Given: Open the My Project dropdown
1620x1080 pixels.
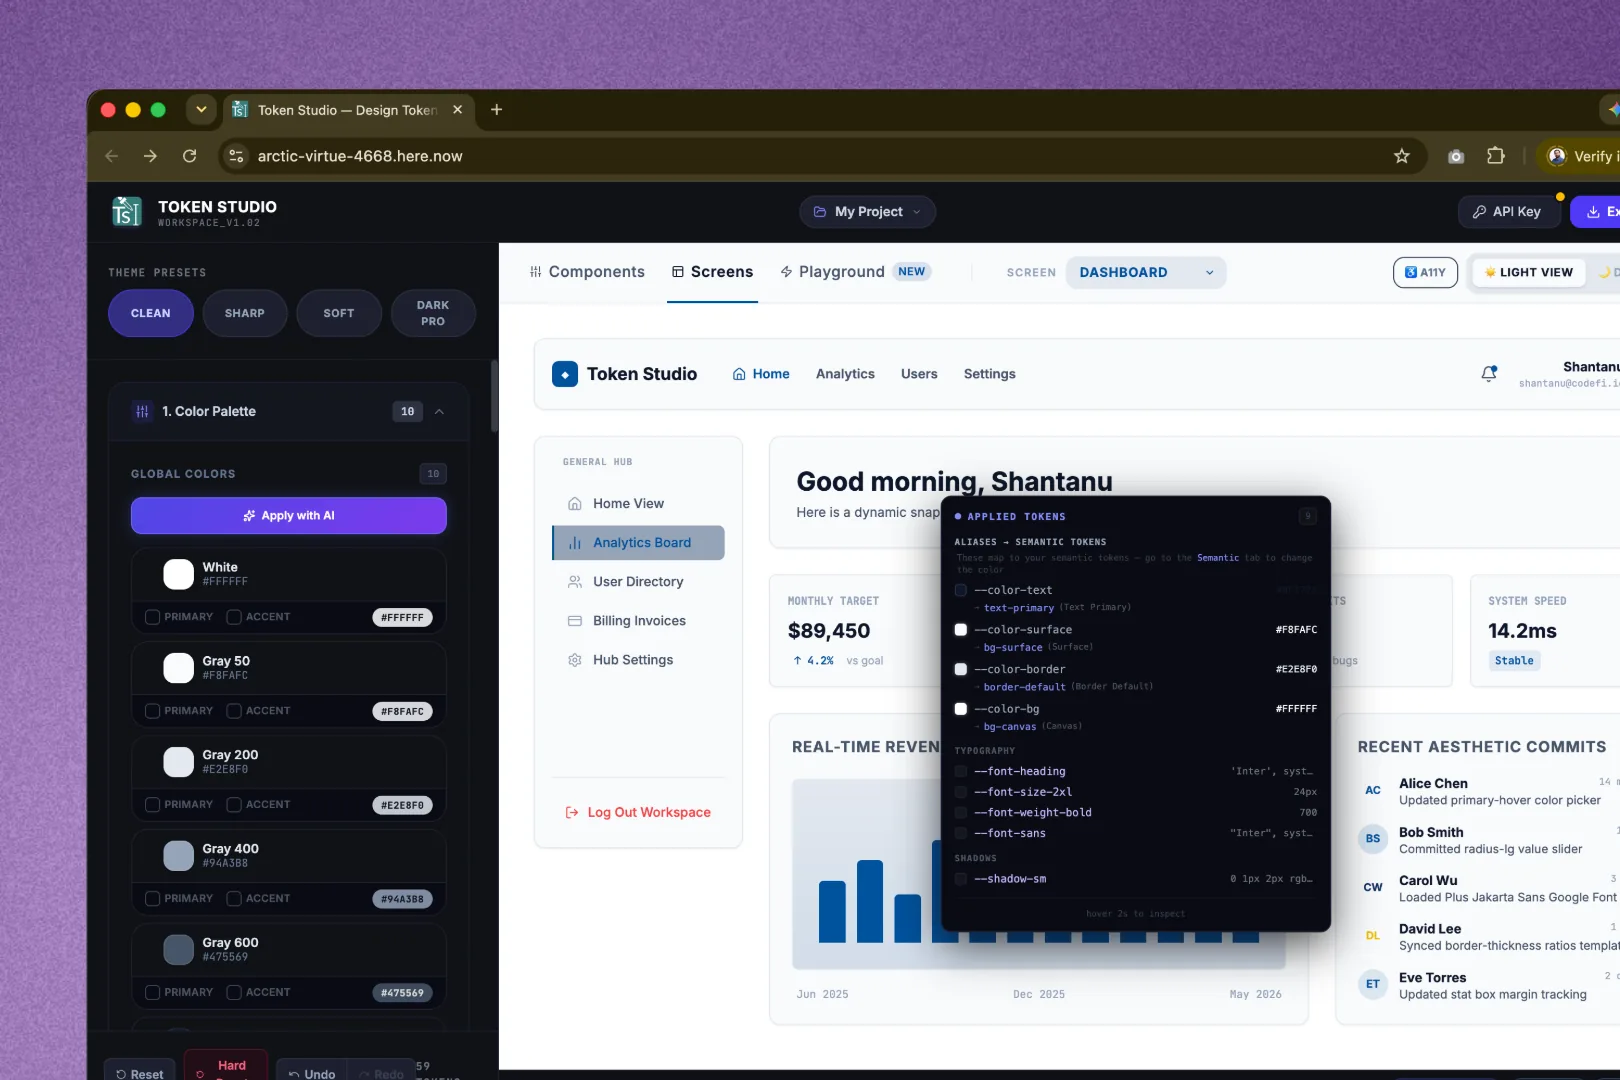Looking at the screenshot, I should pyautogui.click(x=867, y=212).
